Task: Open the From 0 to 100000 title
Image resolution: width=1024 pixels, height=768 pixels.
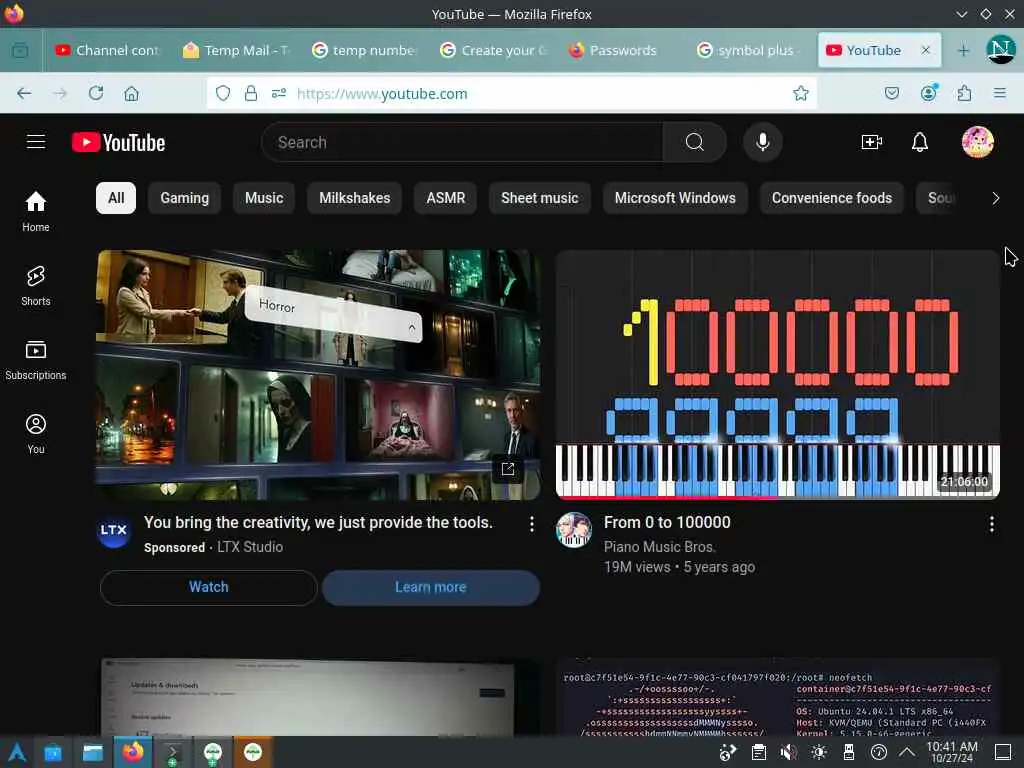Action: [x=667, y=522]
